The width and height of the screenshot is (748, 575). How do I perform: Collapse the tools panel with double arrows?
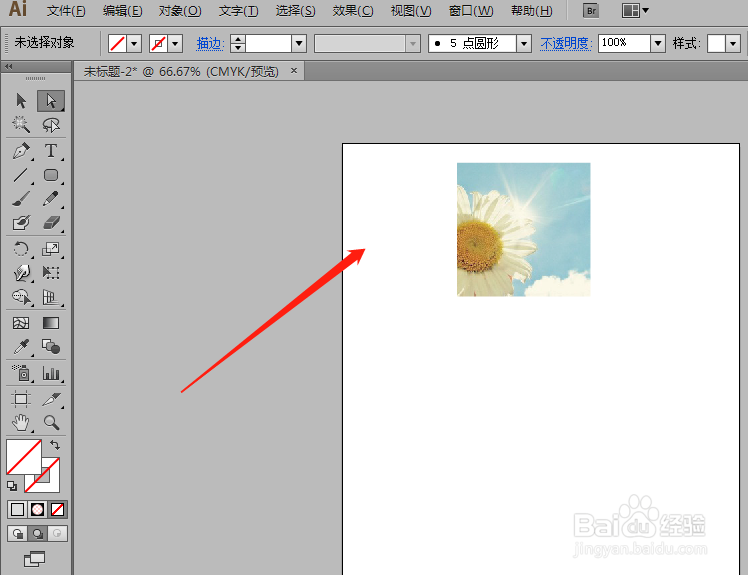pyautogui.click(x=8, y=66)
